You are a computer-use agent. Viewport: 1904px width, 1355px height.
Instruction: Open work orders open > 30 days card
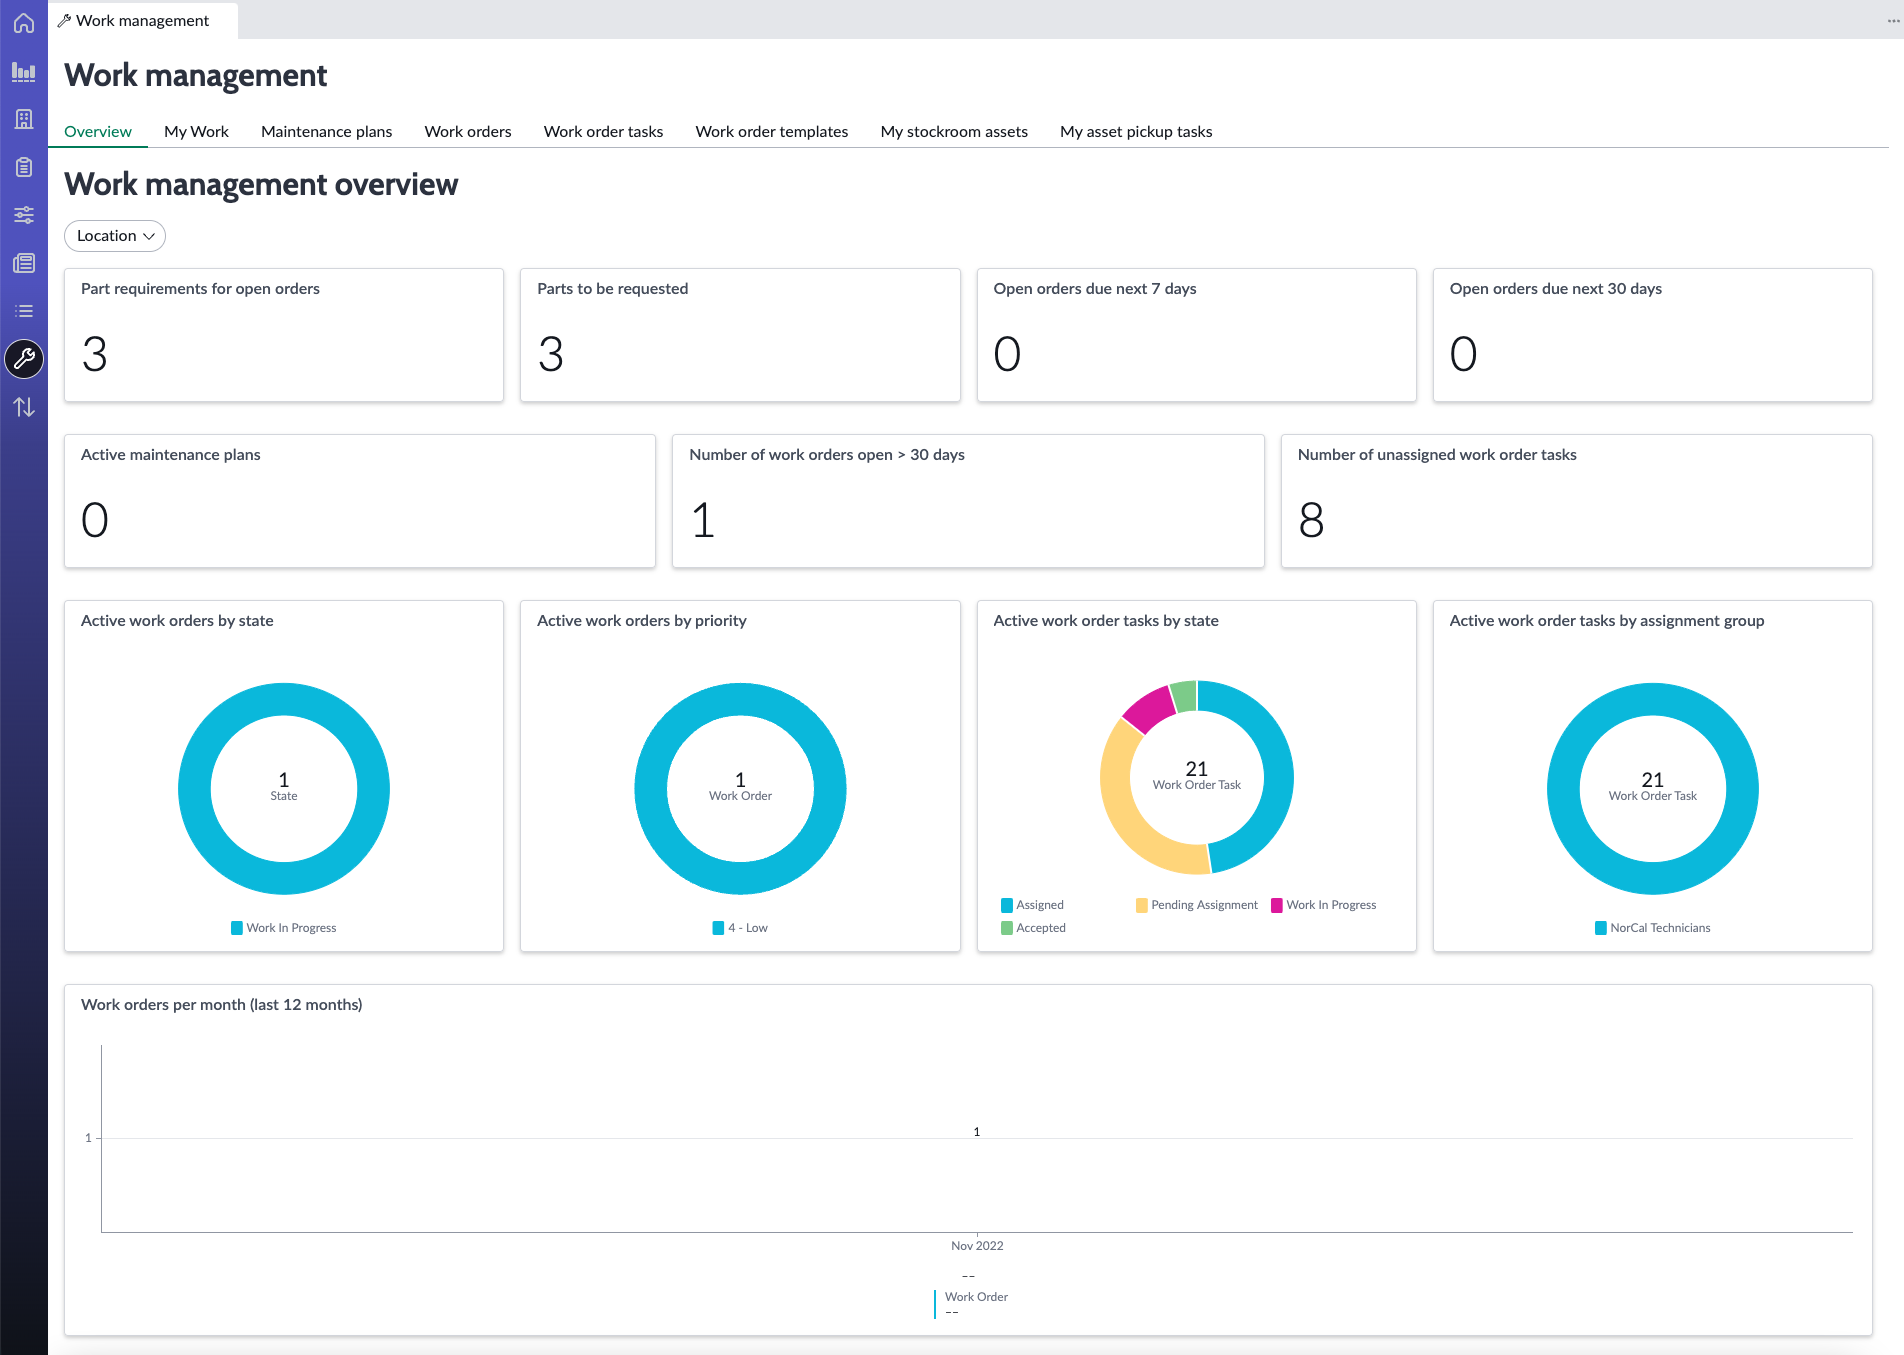click(x=968, y=501)
